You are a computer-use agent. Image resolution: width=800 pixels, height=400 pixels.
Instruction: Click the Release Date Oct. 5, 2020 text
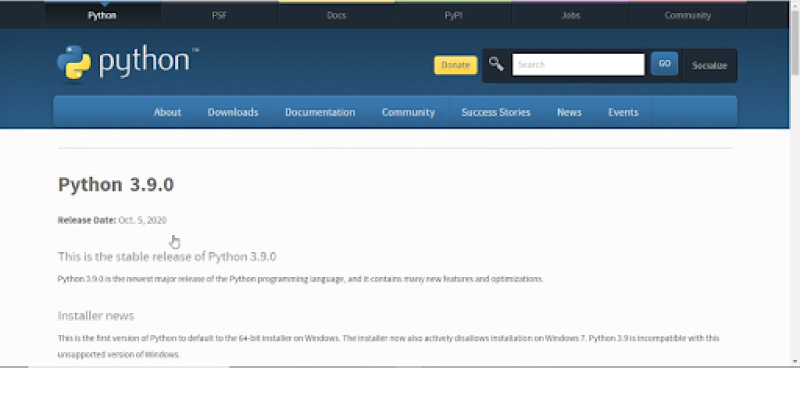(112, 220)
